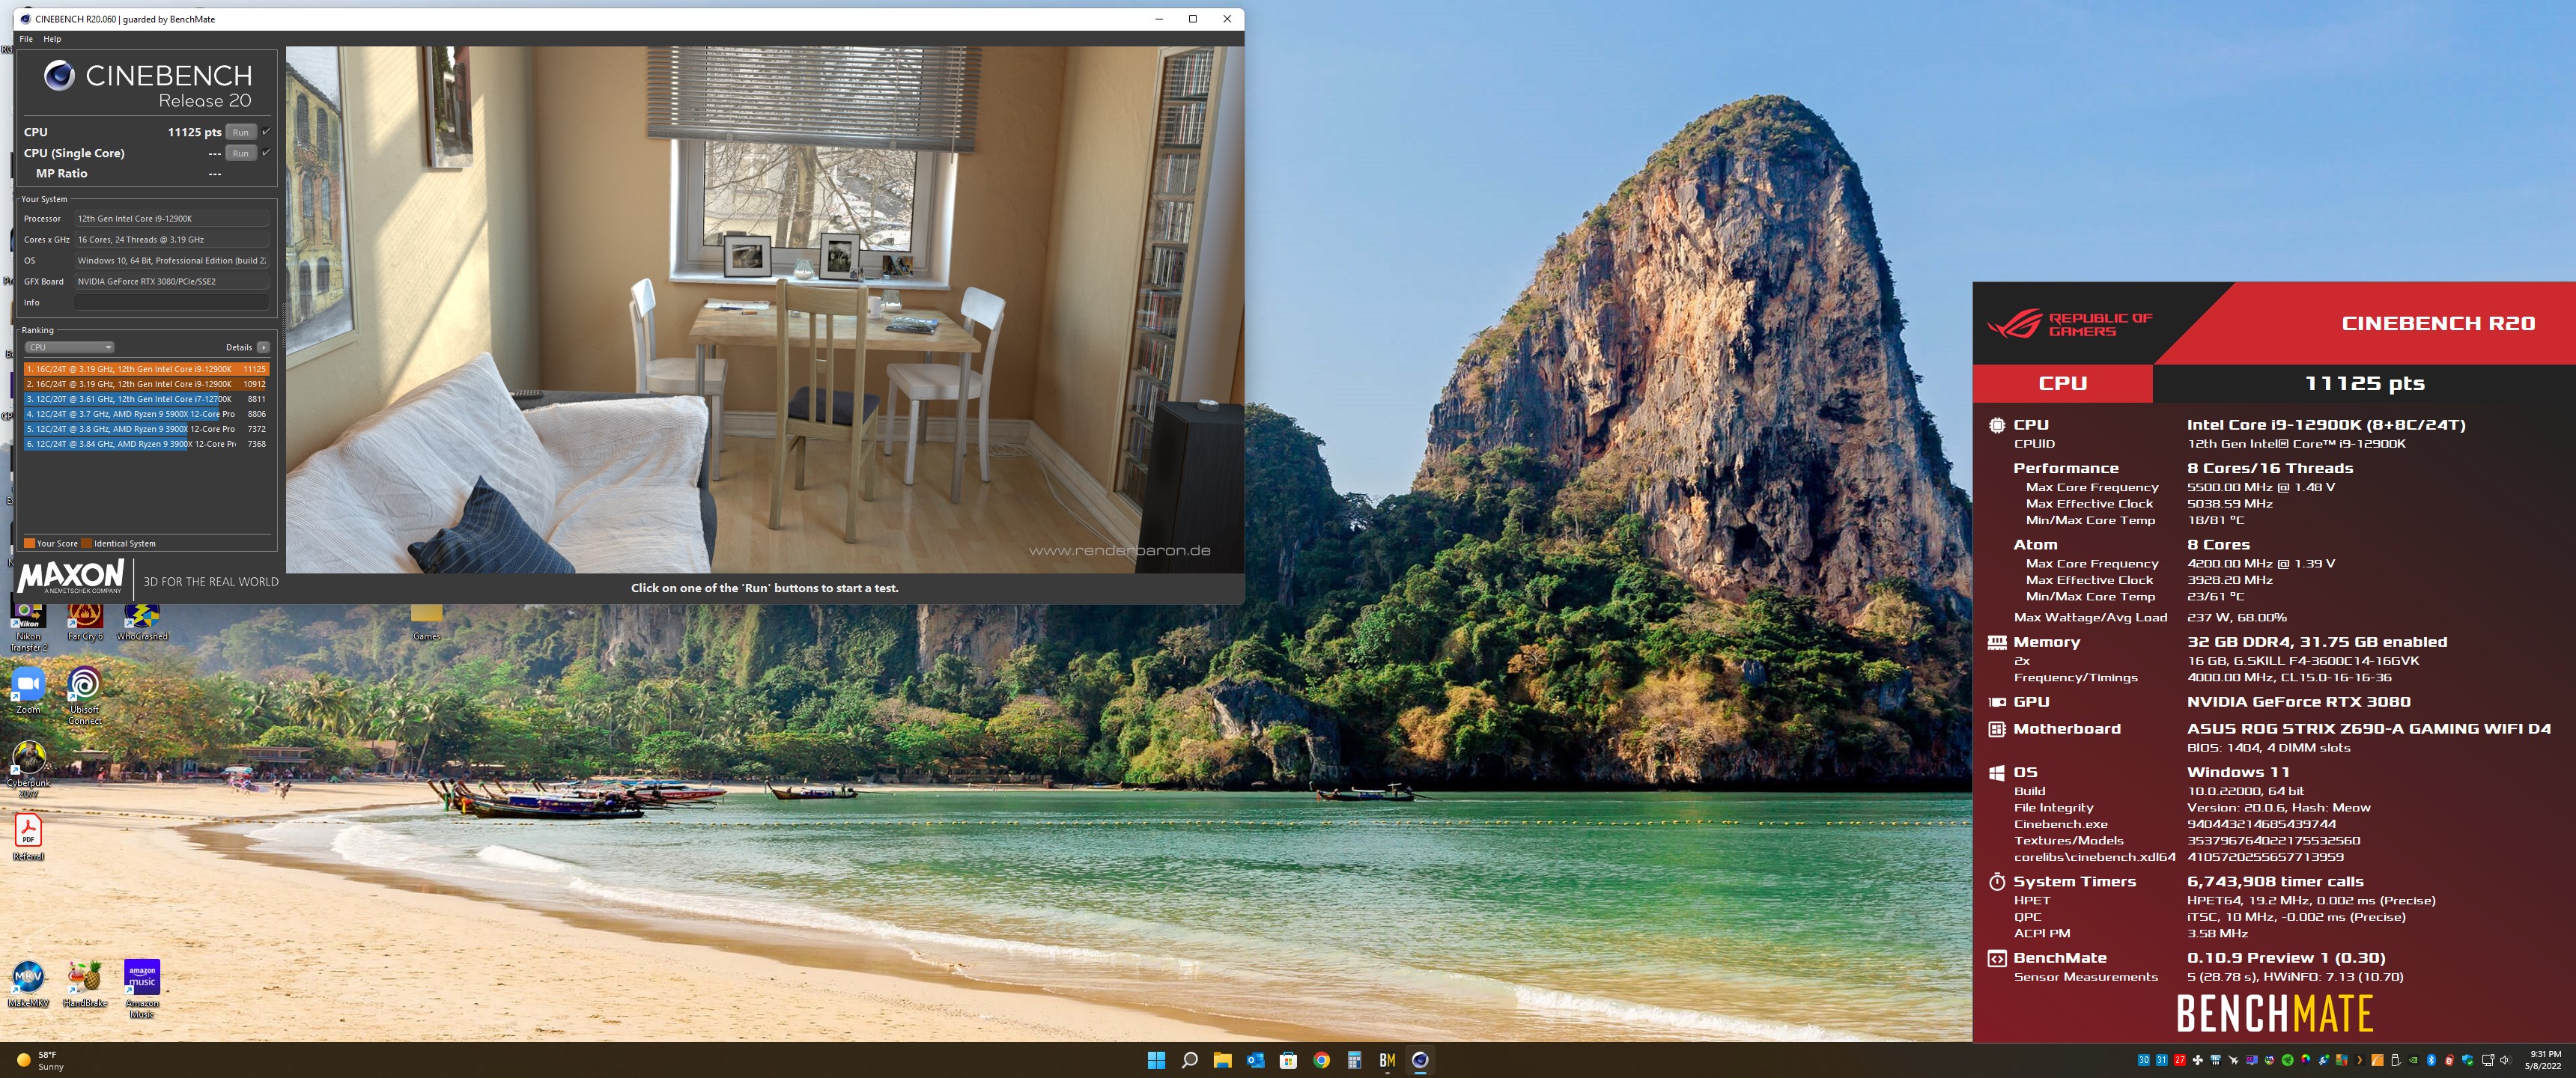This screenshot has height=1078, width=2576.
Task: Open the Games folder on the desktop
Action: (x=426, y=622)
